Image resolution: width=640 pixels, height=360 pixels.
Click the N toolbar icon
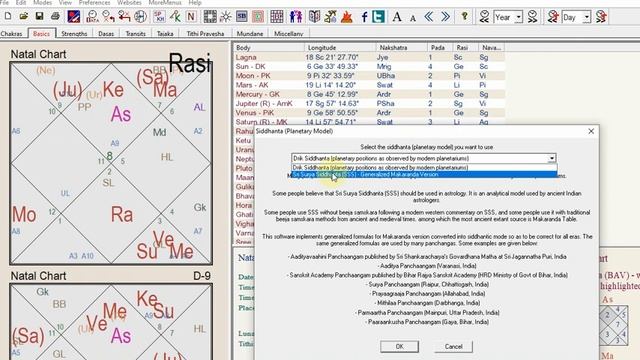coord(191,16)
